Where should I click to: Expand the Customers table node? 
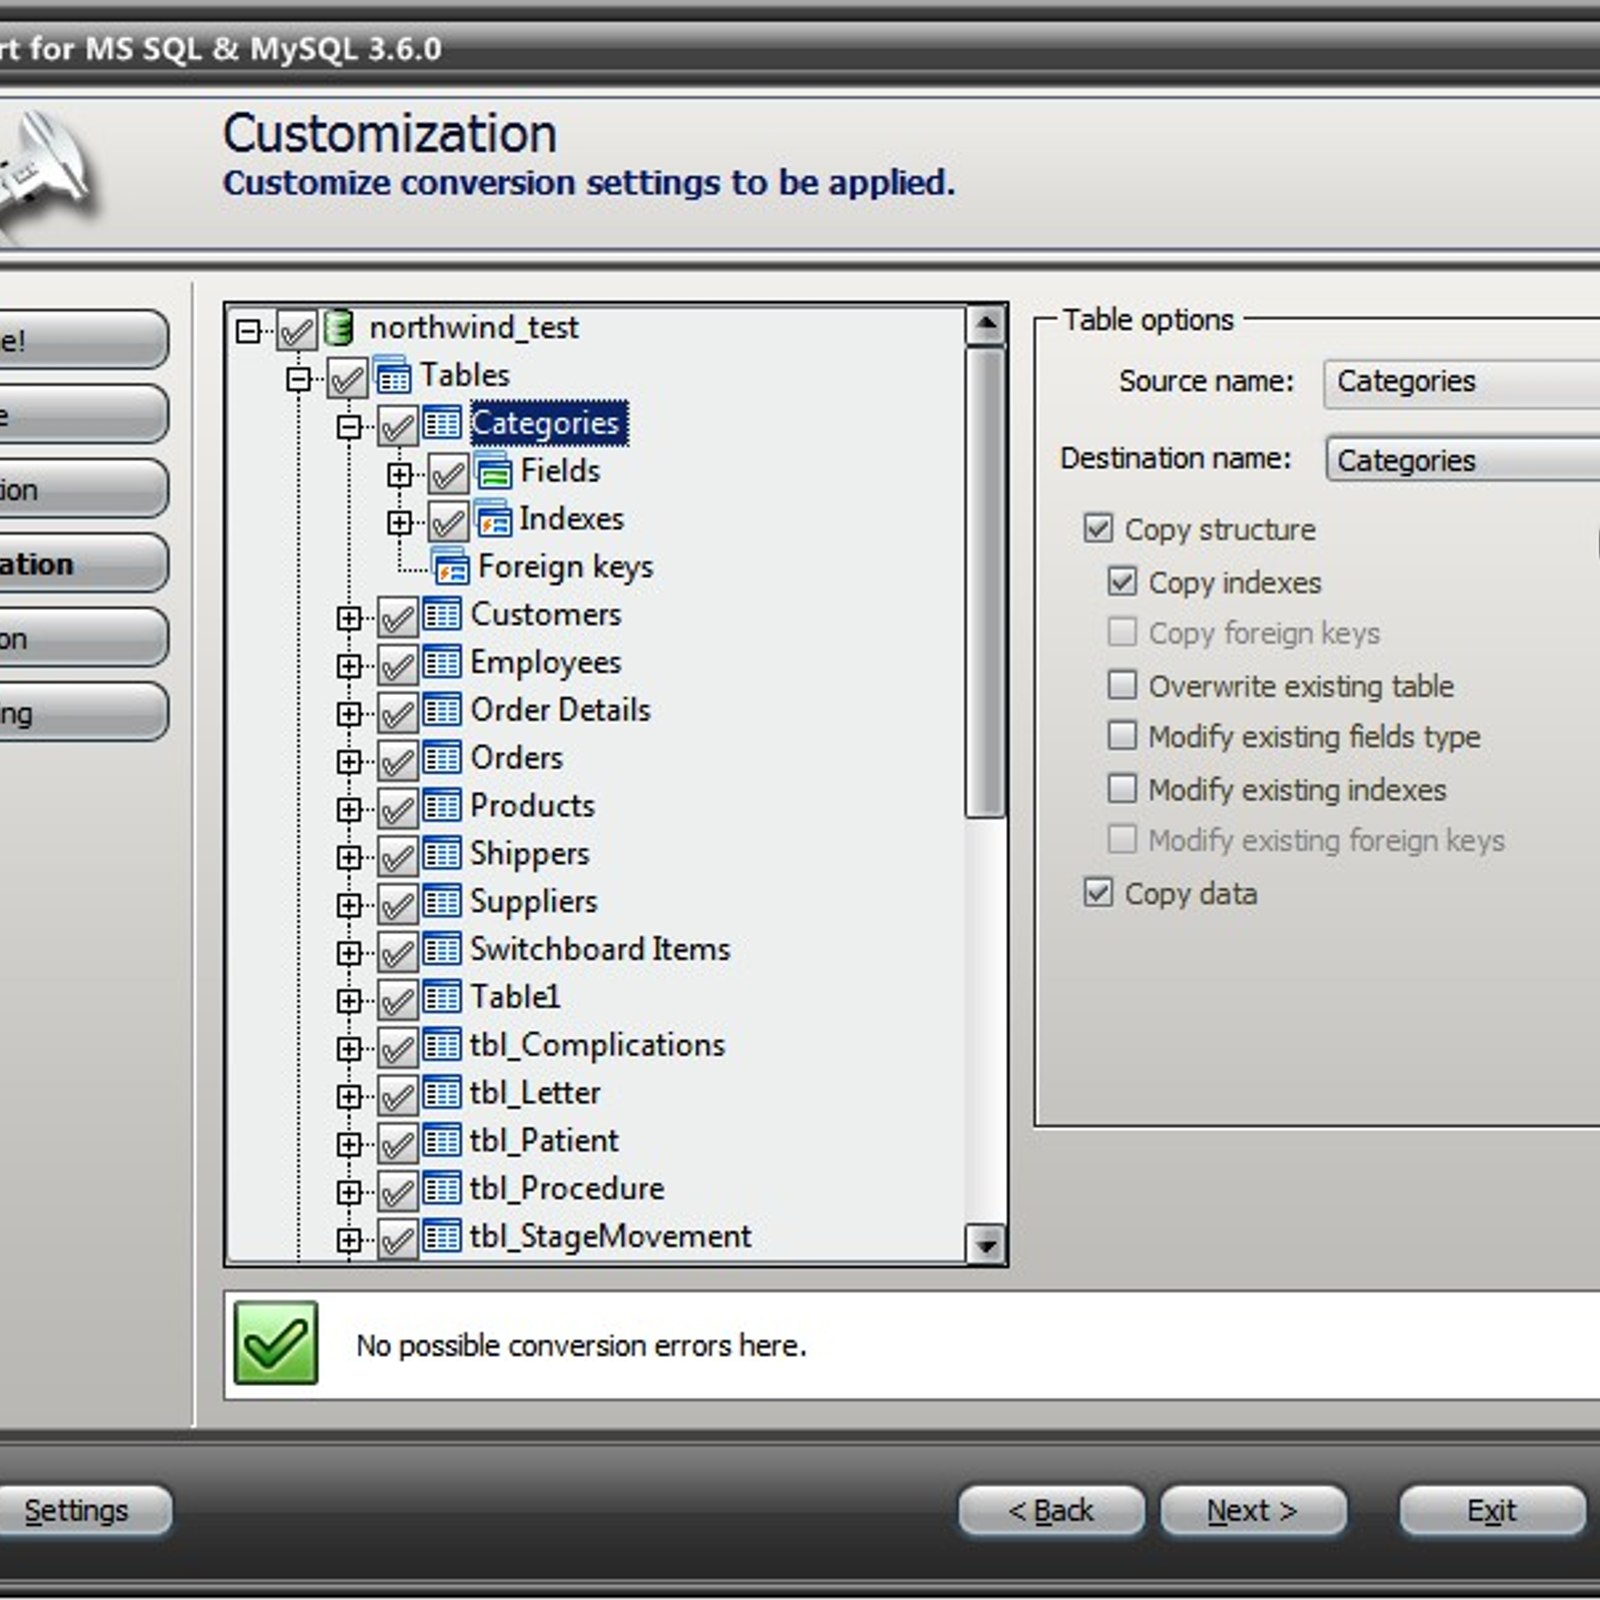(x=349, y=618)
